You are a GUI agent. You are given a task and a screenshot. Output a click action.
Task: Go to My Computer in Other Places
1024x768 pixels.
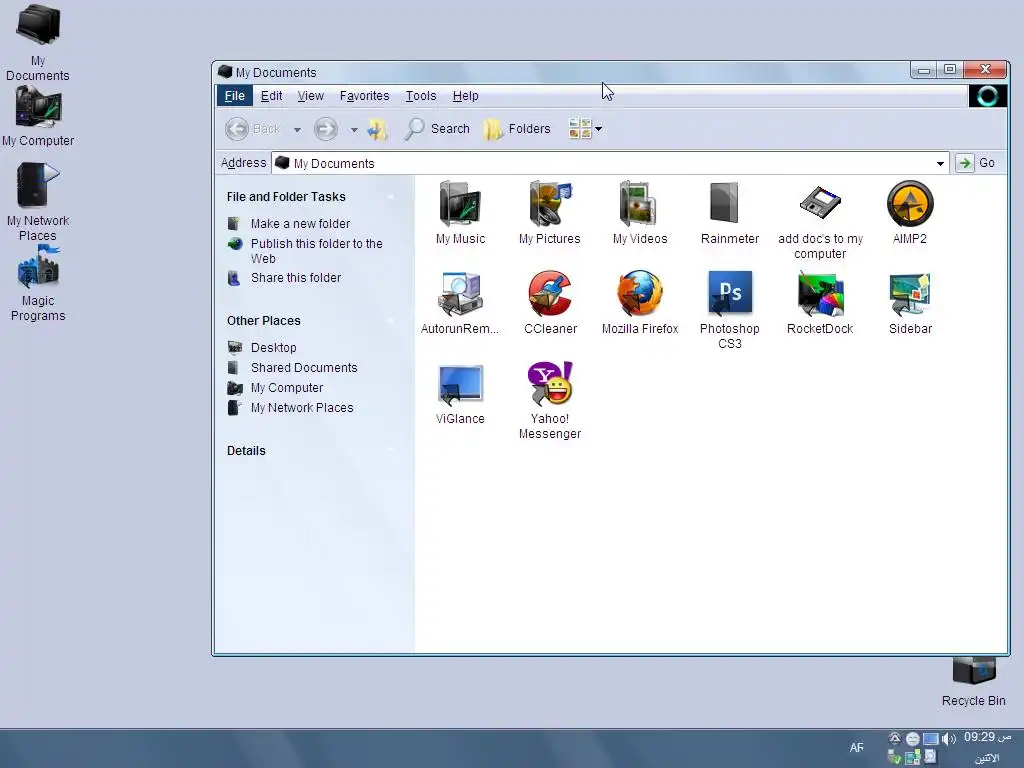[x=287, y=388]
